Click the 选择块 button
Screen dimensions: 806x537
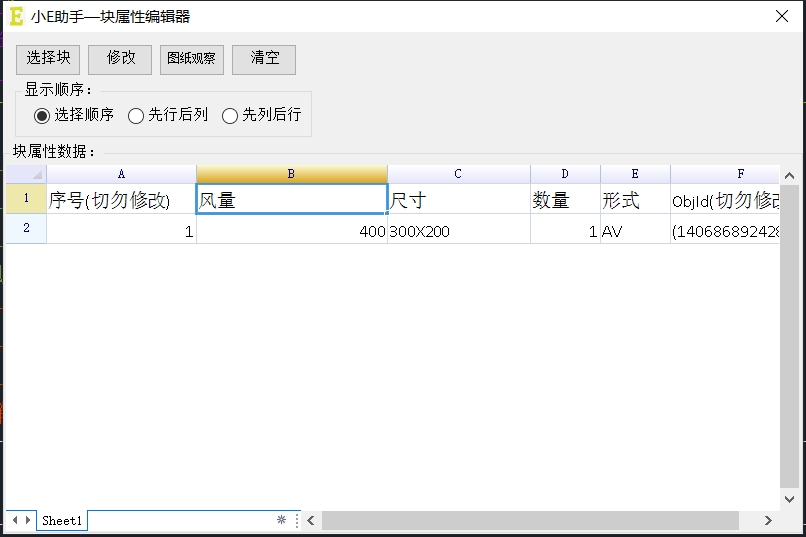click(x=48, y=60)
